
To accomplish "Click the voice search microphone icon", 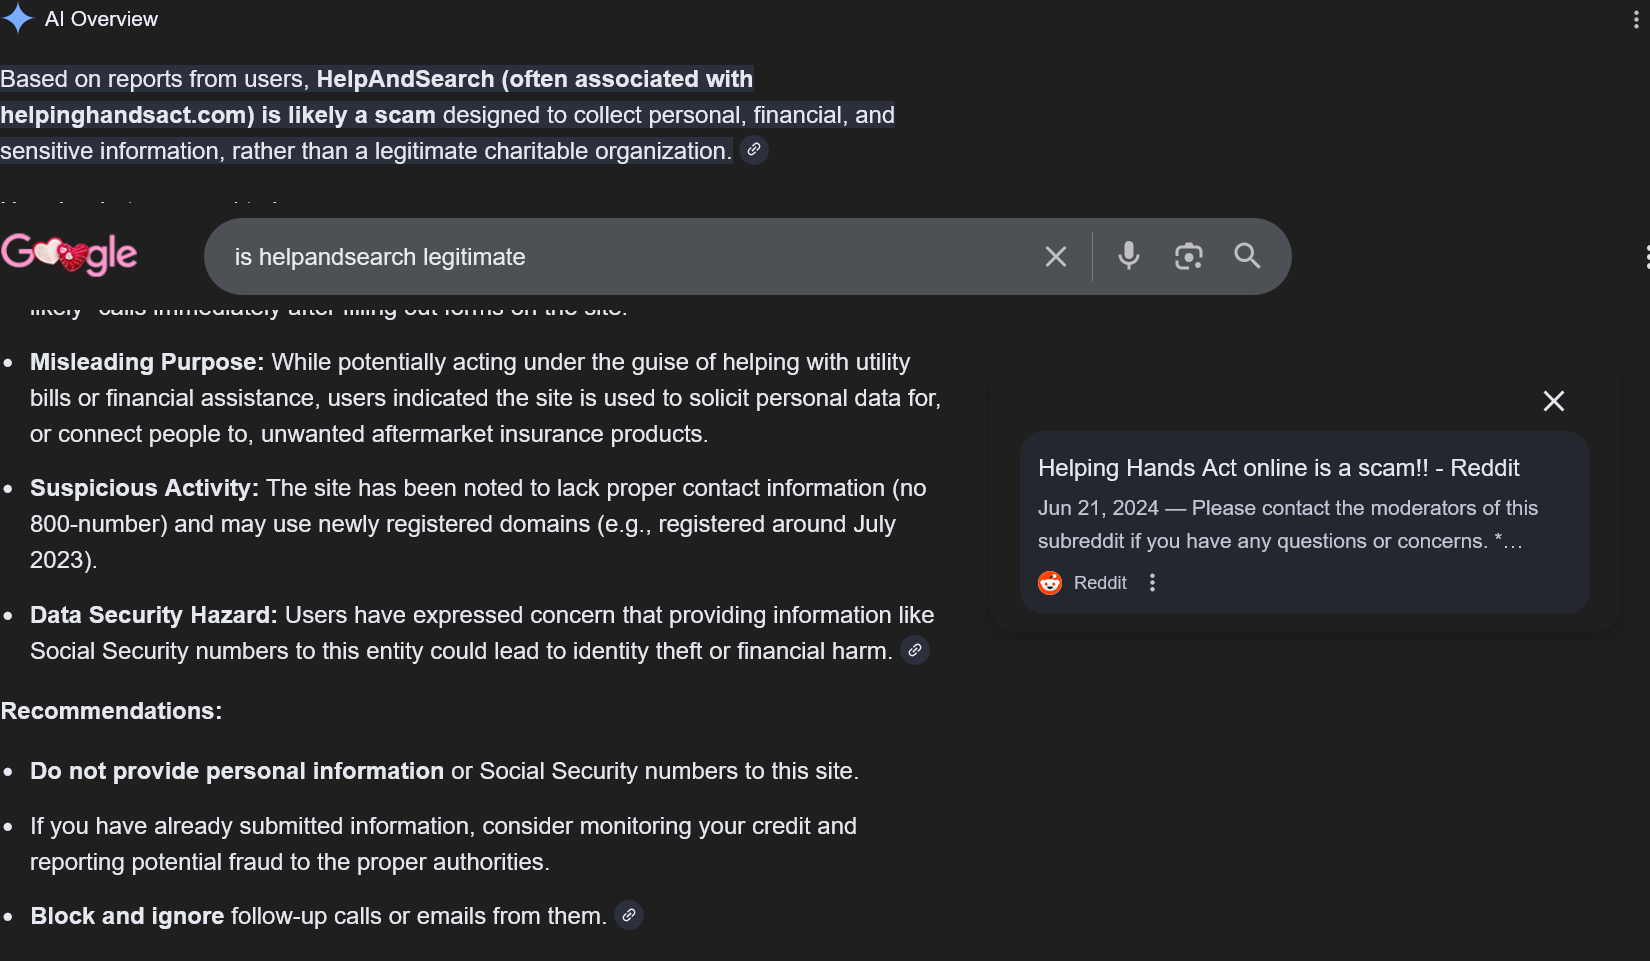I will [x=1129, y=256].
